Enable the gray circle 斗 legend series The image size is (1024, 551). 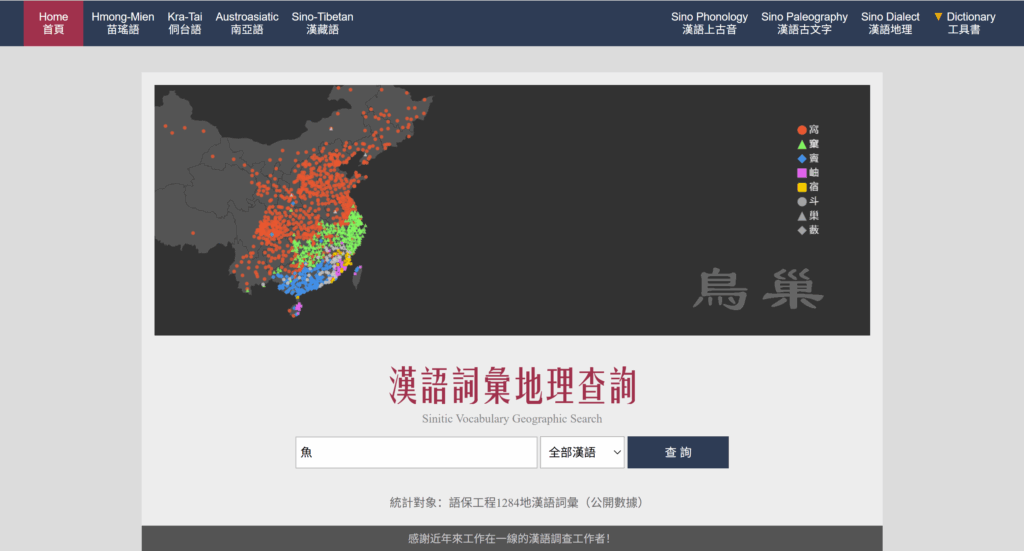(802, 202)
